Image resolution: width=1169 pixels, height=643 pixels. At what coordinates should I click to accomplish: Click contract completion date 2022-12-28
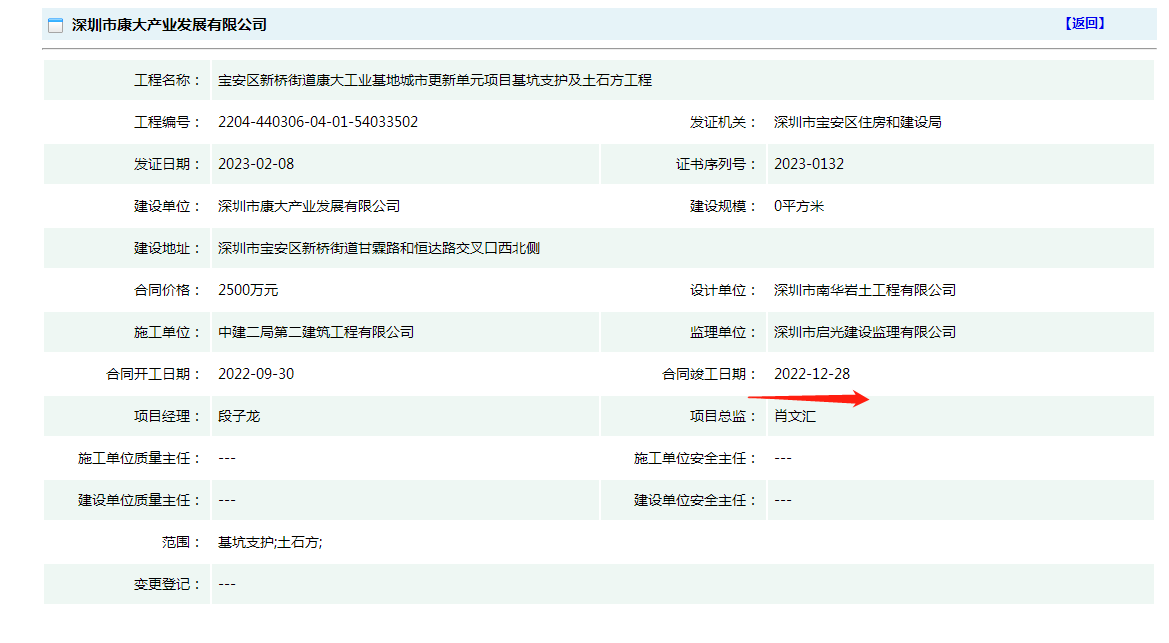tap(812, 374)
